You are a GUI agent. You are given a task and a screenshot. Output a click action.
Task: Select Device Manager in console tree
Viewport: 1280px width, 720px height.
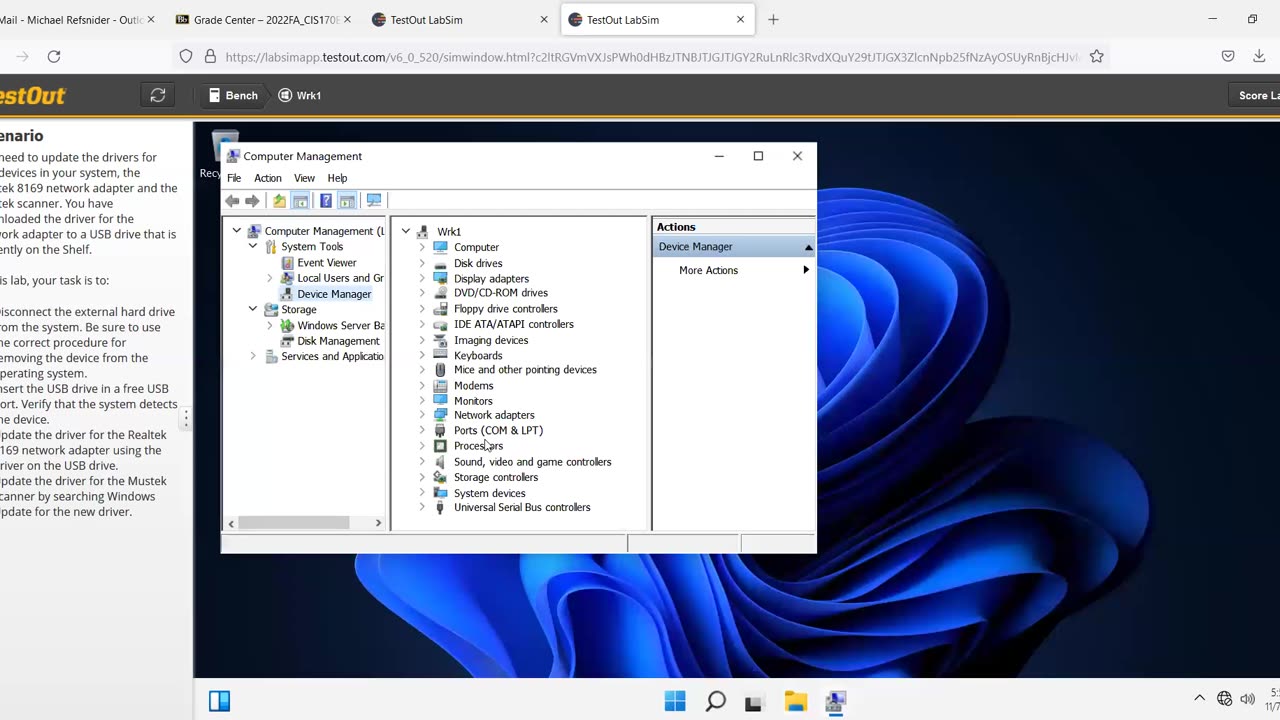pos(334,294)
